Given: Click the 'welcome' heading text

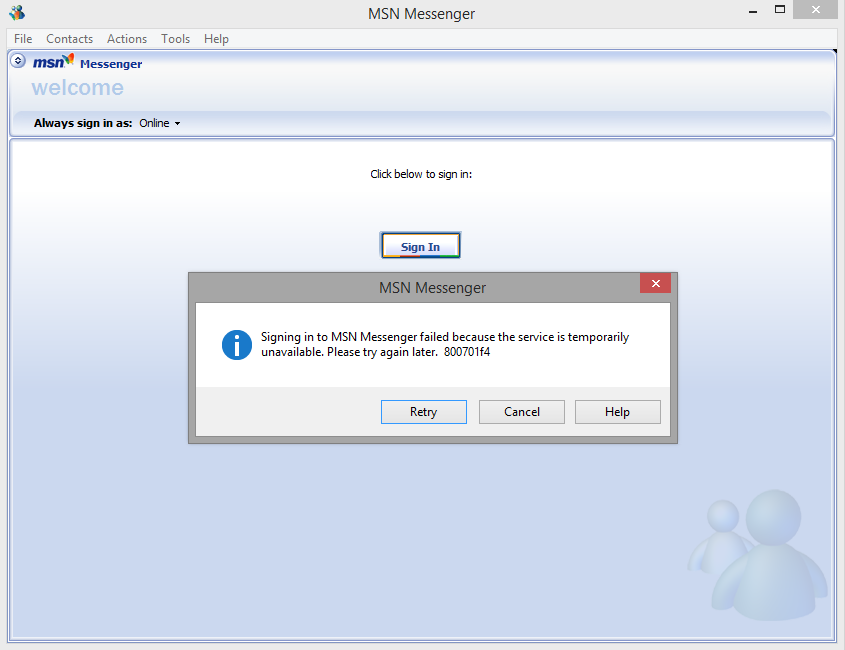Looking at the screenshot, I should click(78, 87).
